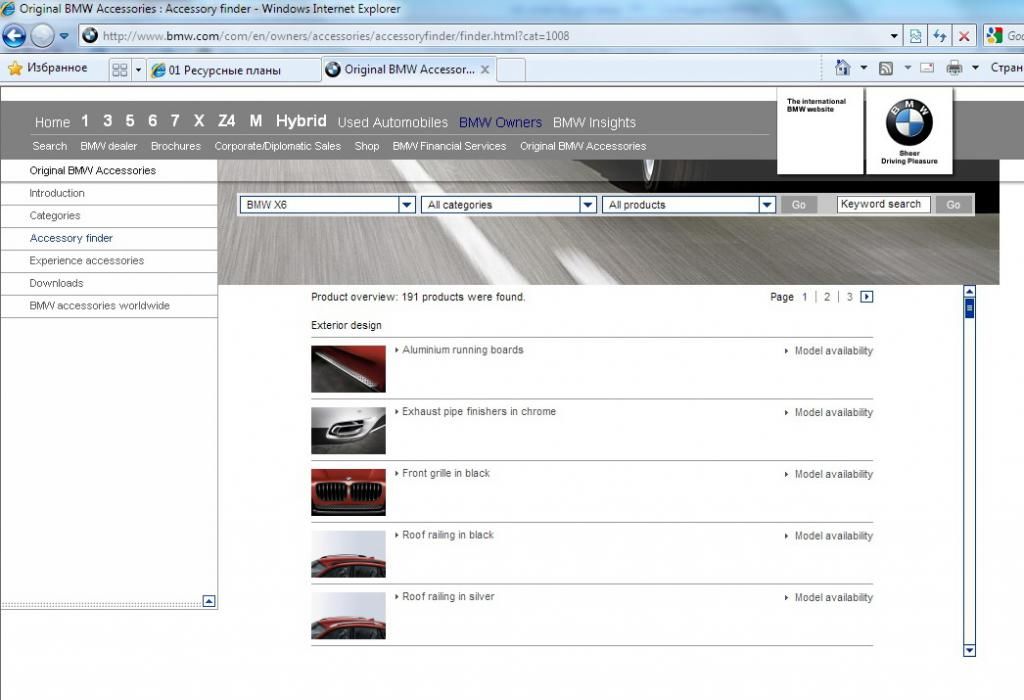
Task: Expand the address bar history dropdown
Action: click(x=894, y=36)
